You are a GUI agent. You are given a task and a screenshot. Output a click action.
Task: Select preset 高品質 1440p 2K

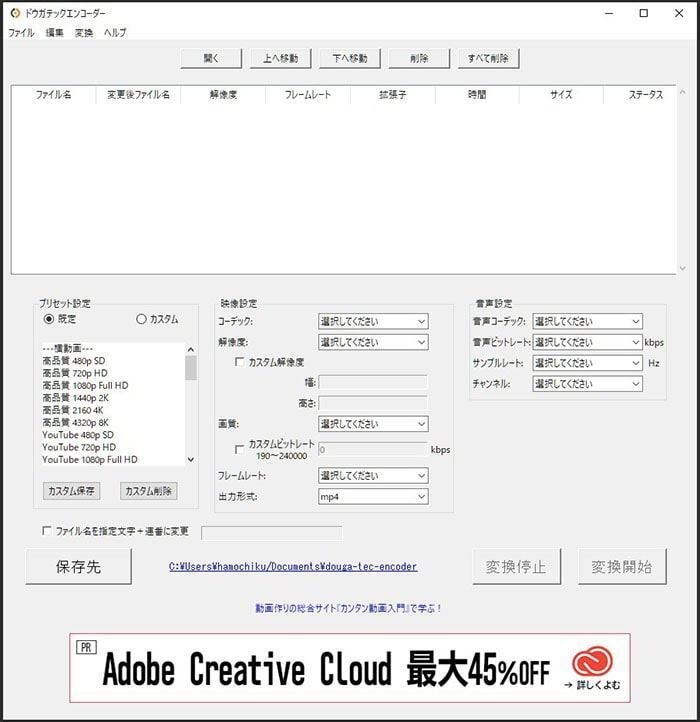(76, 398)
